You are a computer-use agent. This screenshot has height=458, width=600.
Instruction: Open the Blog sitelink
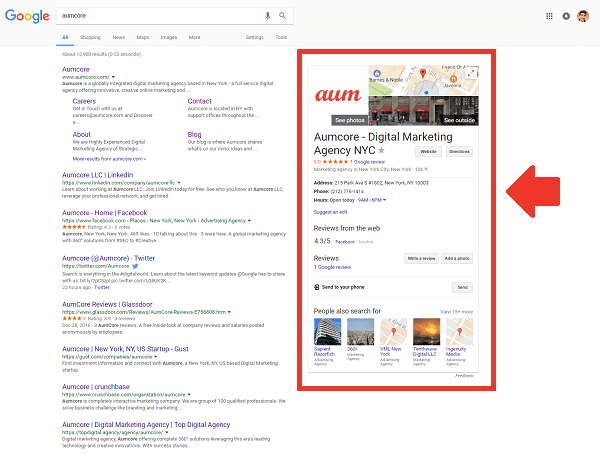pyautogui.click(x=194, y=134)
